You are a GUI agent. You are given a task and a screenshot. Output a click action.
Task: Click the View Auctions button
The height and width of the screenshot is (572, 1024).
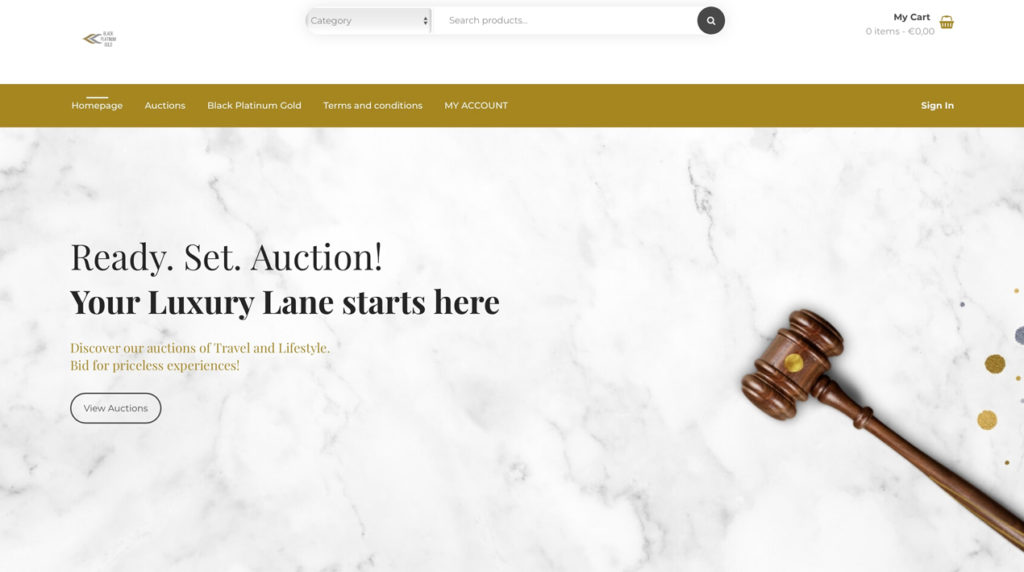[116, 408]
